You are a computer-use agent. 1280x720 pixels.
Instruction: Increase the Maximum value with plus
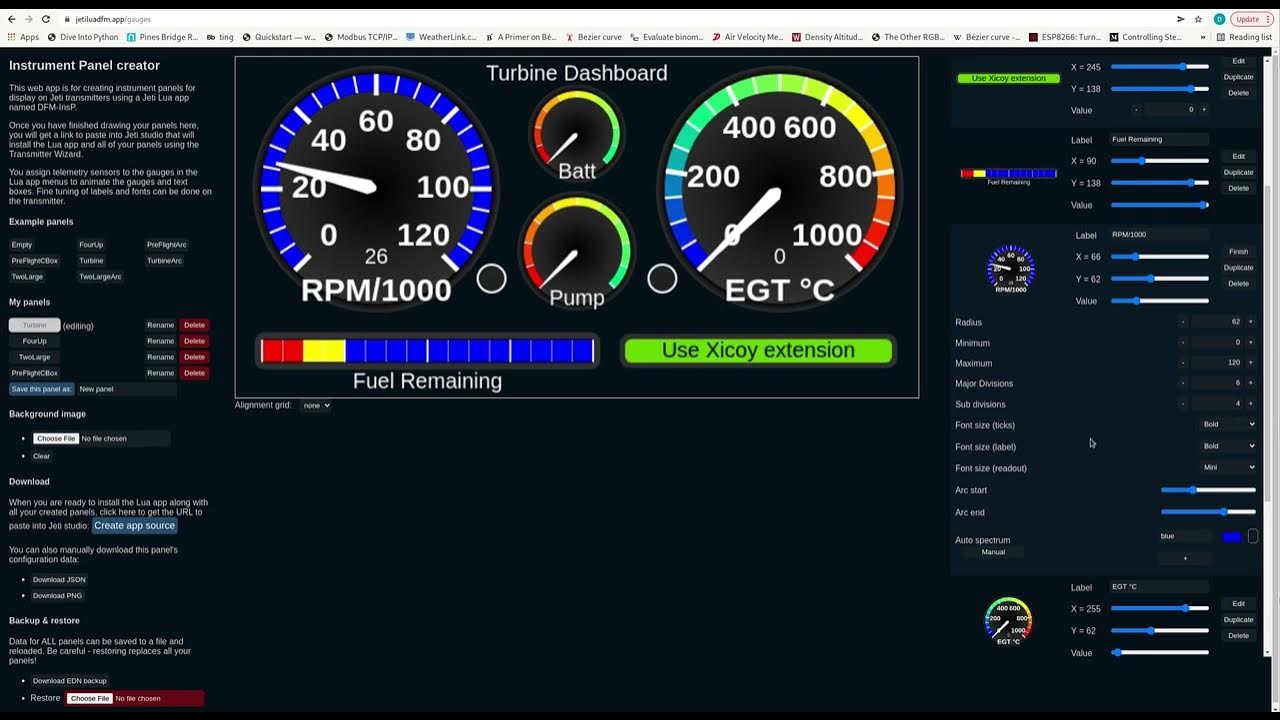1250,363
